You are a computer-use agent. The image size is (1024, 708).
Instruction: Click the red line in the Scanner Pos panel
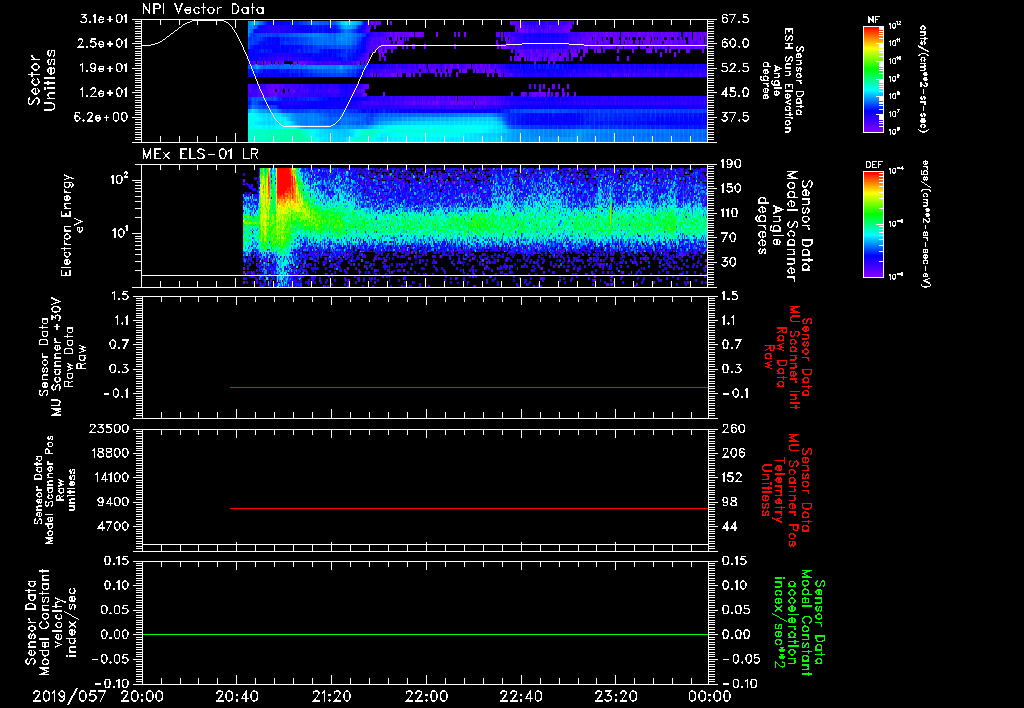tap(469, 508)
